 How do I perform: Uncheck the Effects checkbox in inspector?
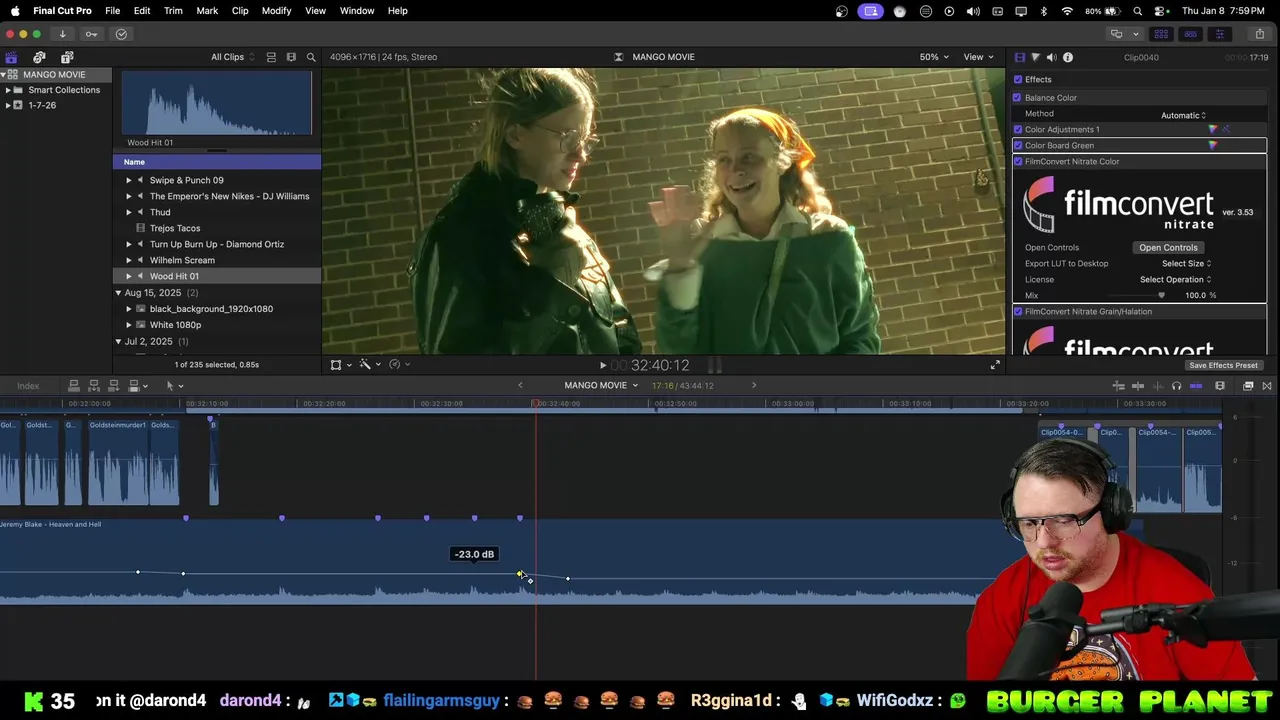(1018, 80)
